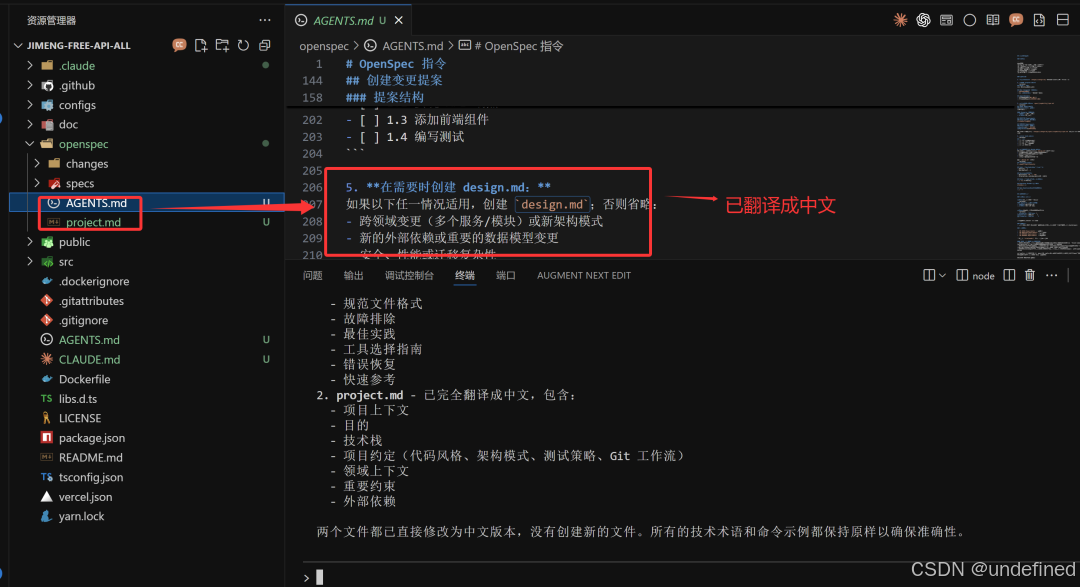Select the AGENTS.md editor tab title

pos(343,21)
